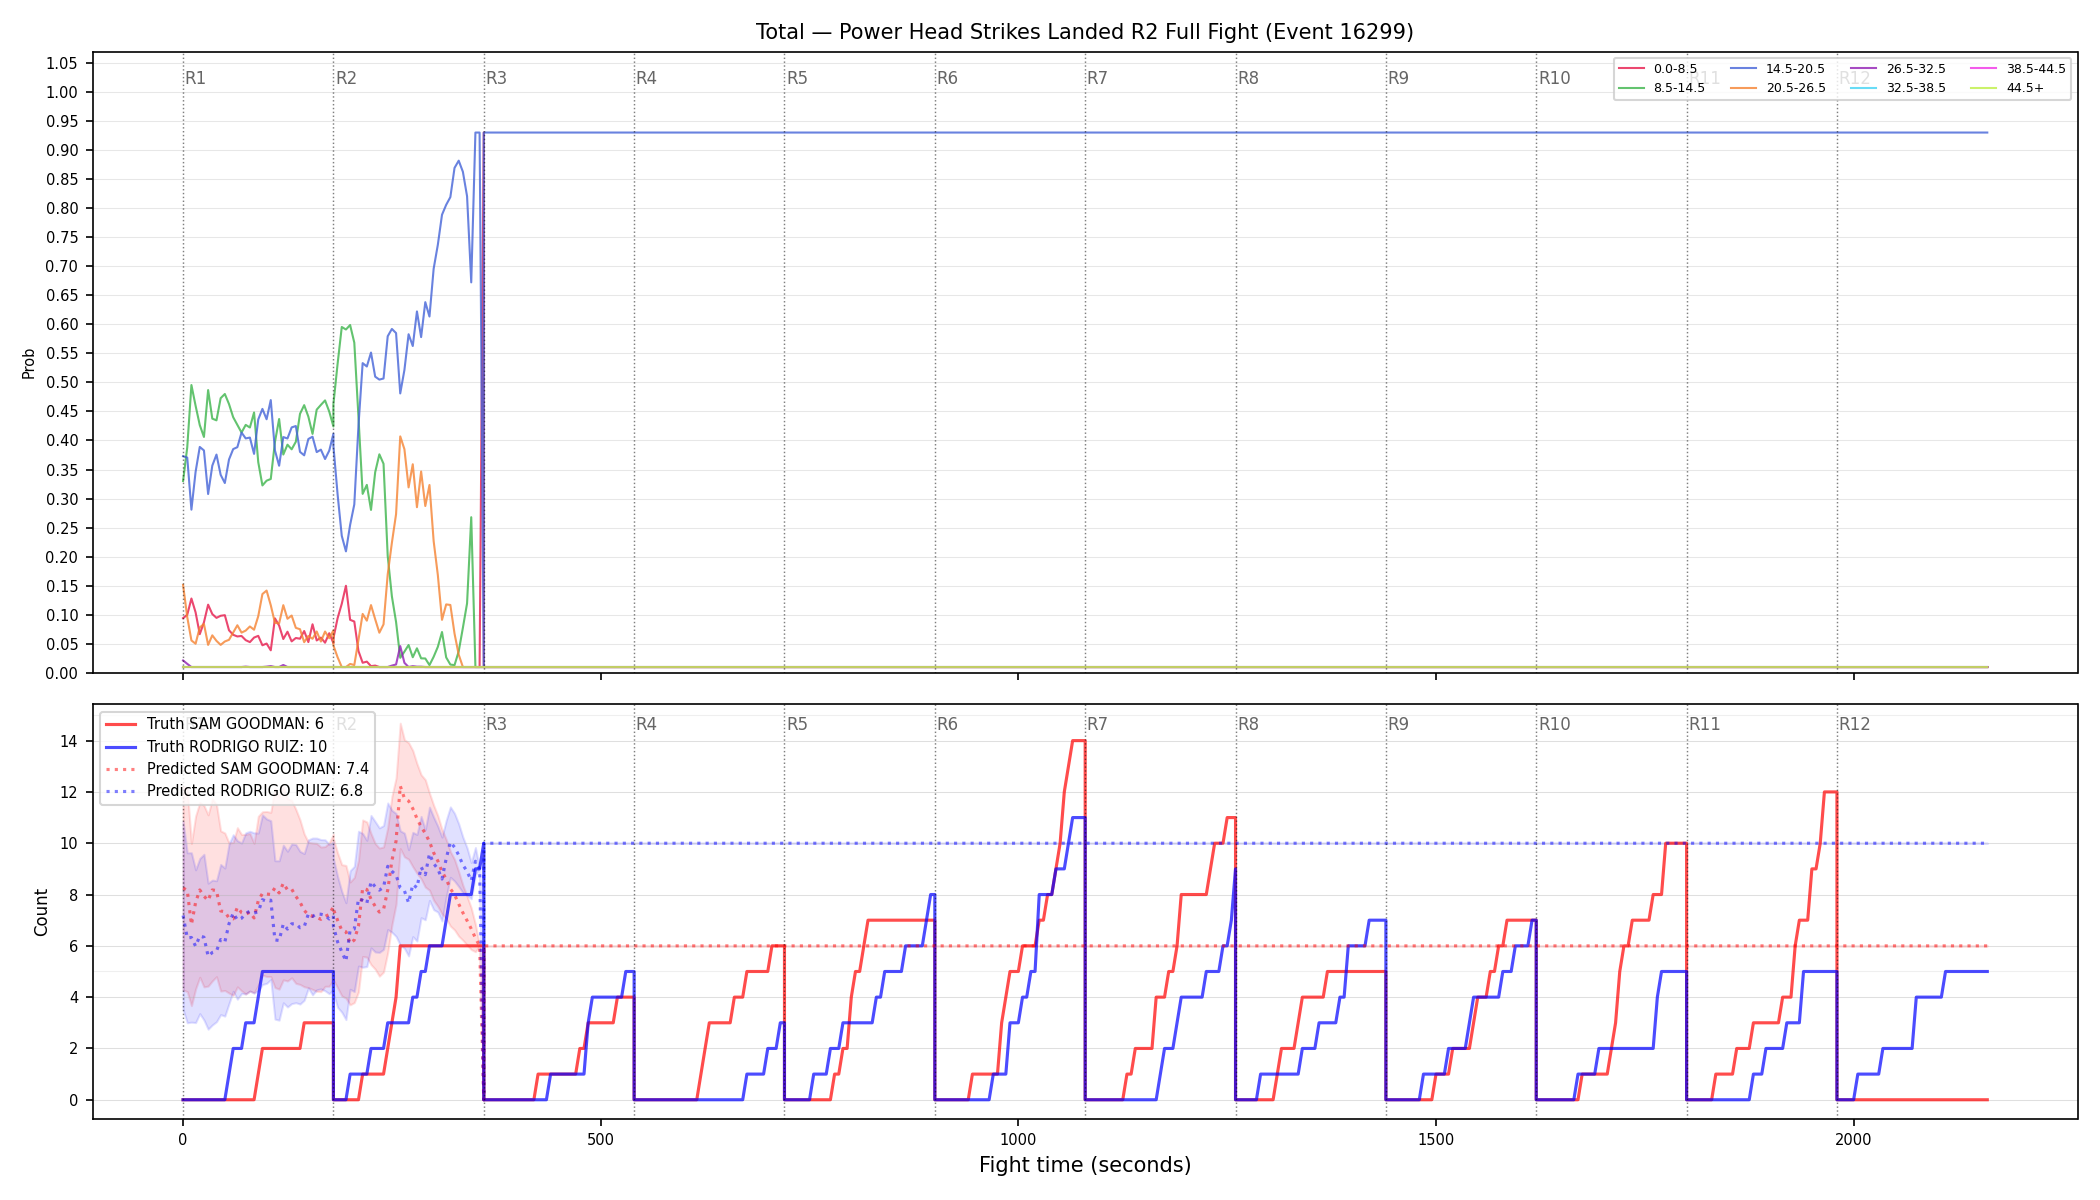Click the Fight time (seconds) axis label
Viewport: 2100px width, 1200px height.
point(1085,1165)
